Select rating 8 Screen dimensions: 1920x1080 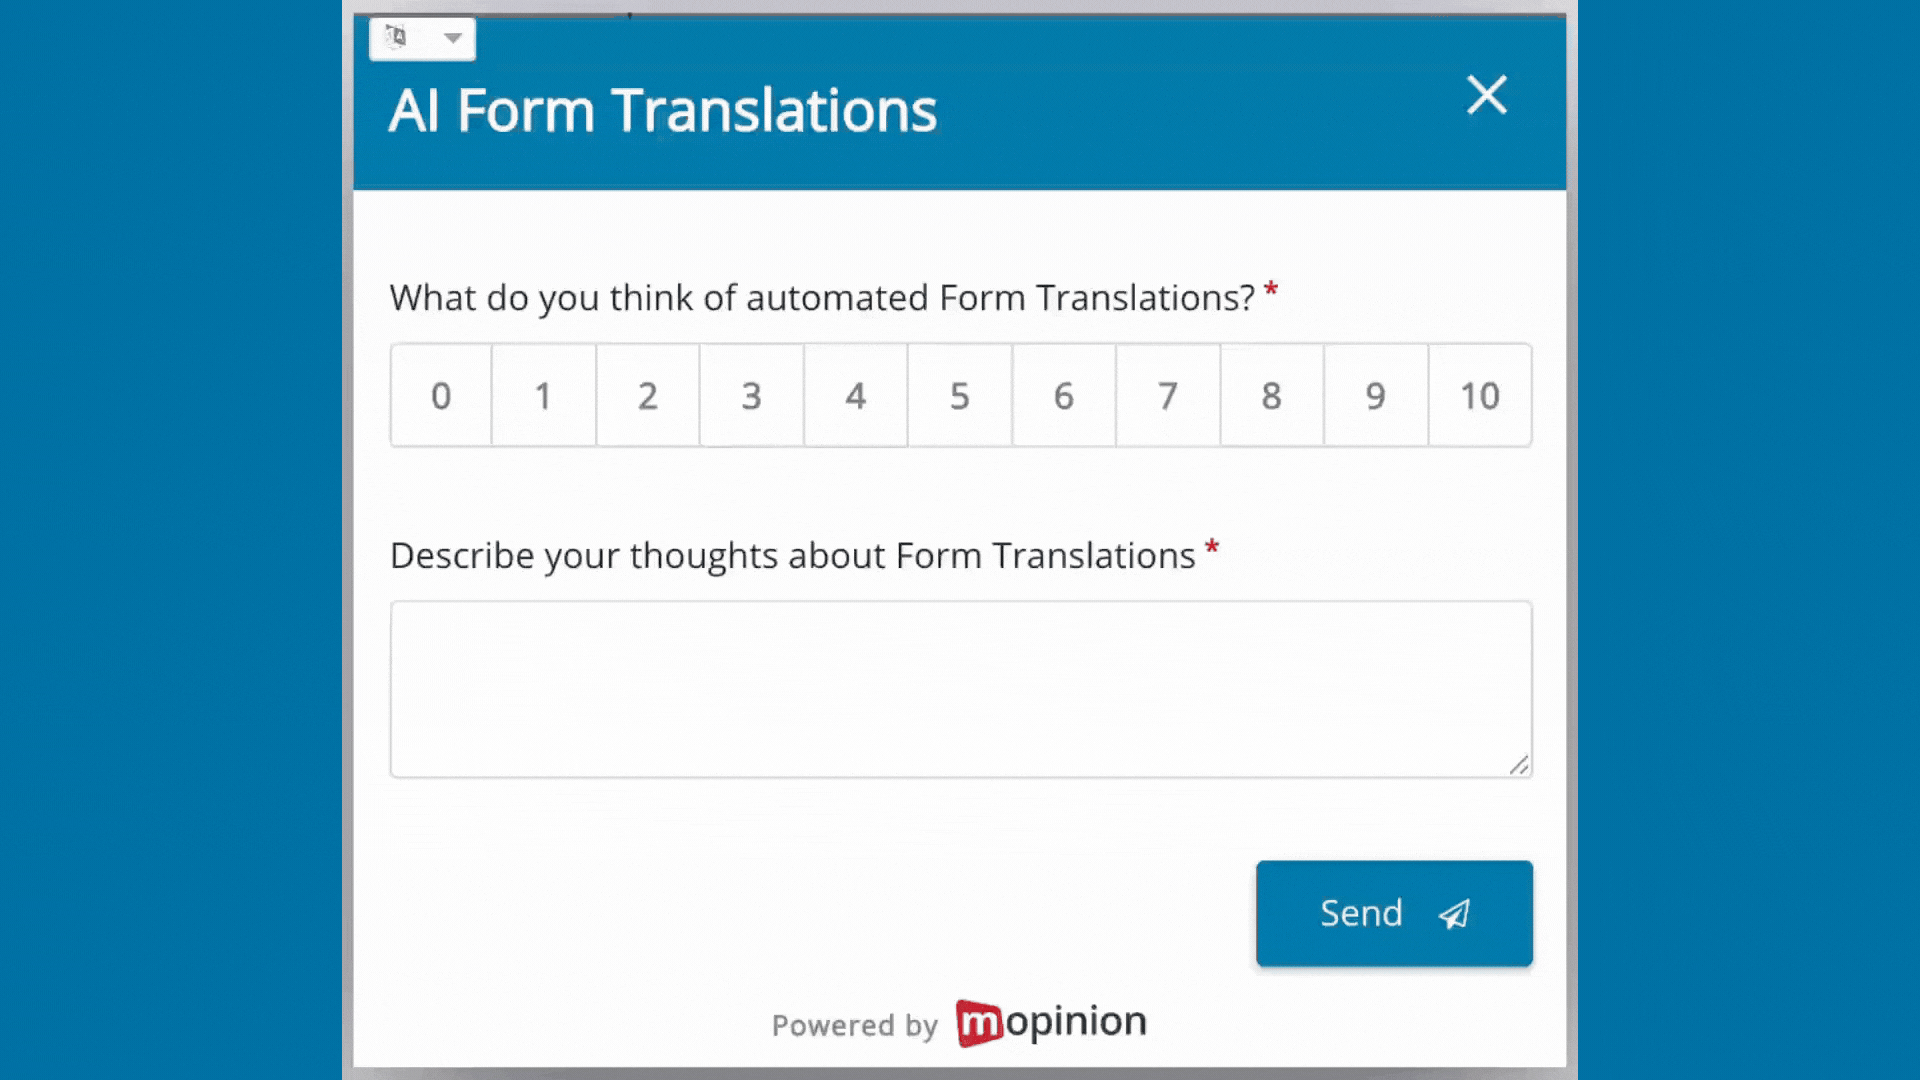(1272, 396)
